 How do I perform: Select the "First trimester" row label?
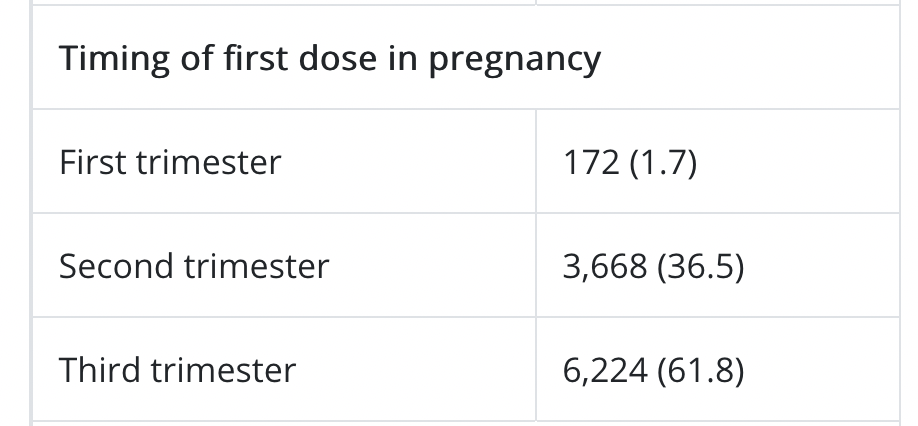tap(170, 162)
